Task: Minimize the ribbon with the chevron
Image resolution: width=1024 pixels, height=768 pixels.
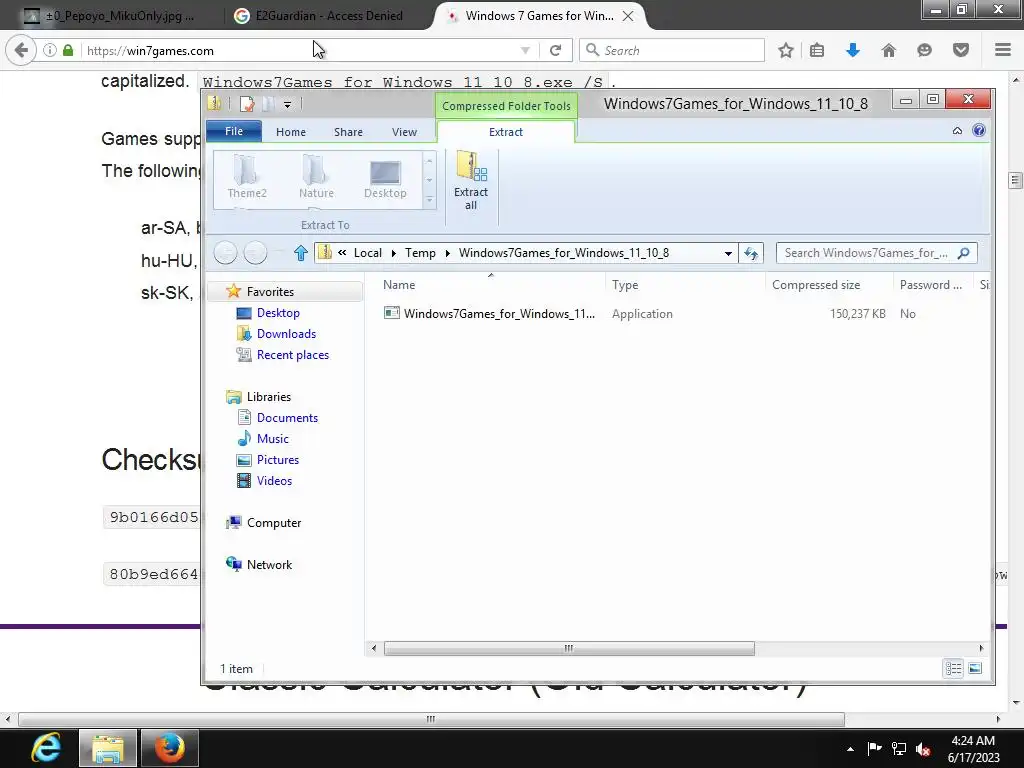Action: [x=957, y=131]
